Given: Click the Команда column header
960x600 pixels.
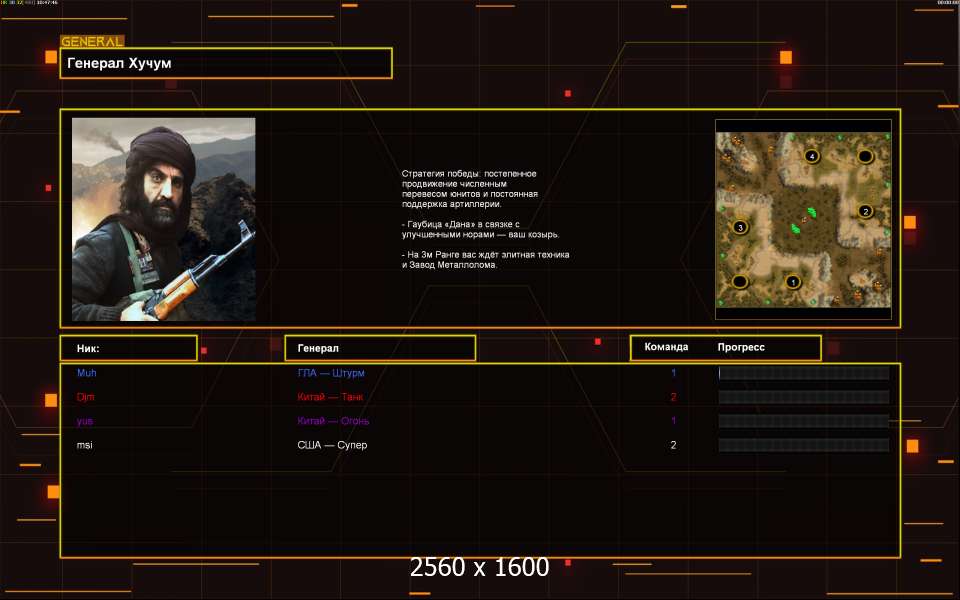Looking at the screenshot, I should tap(666, 347).
